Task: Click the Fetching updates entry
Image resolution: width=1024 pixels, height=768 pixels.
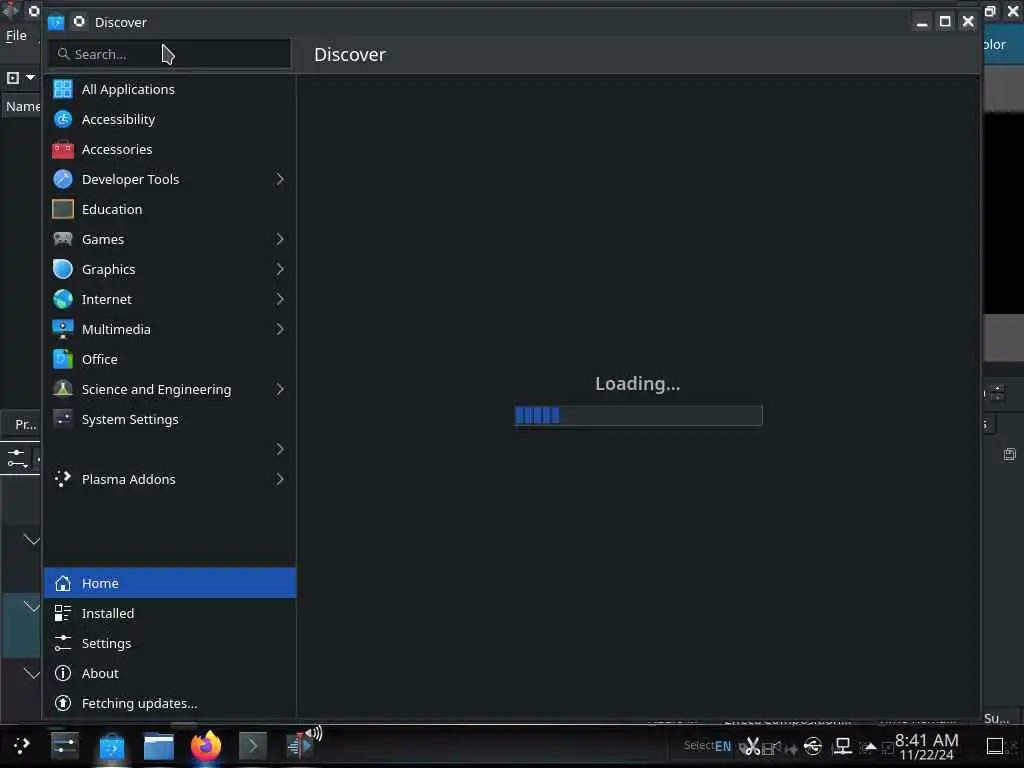Action: tap(170, 703)
